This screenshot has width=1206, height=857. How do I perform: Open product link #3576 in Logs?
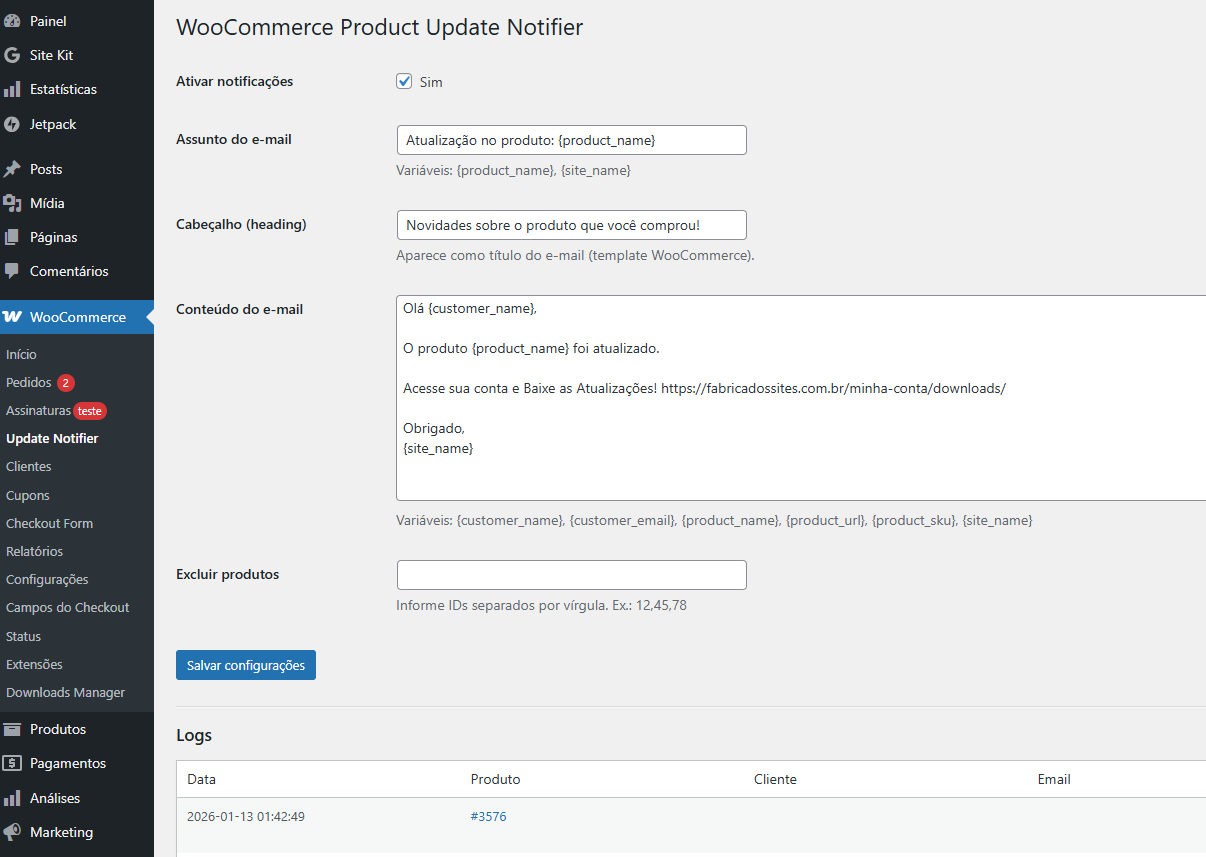pyautogui.click(x=488, y=817)
